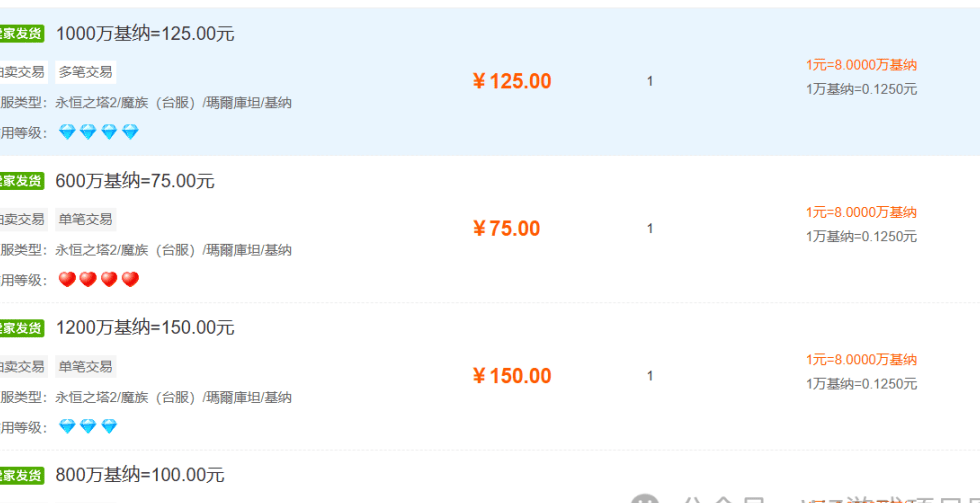Click the blue diamond credit icons for 1200万基纳 listing
This screenshot has width=980, height=503.
(88, 427)
